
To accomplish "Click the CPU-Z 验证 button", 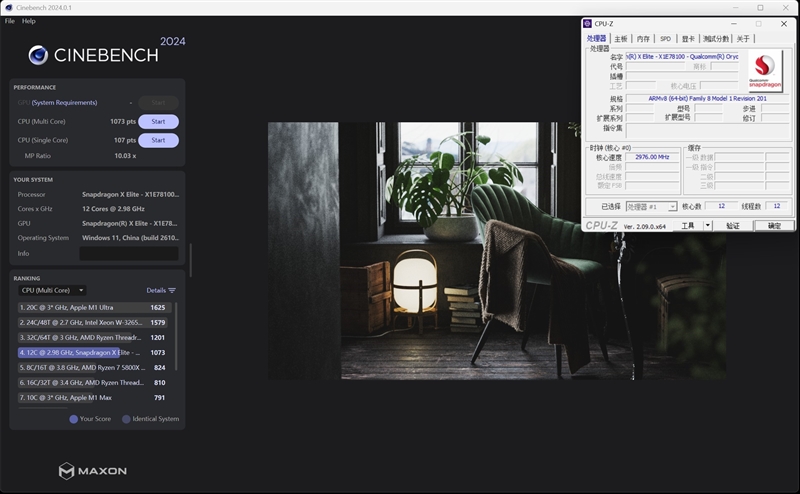I will 733,226.
